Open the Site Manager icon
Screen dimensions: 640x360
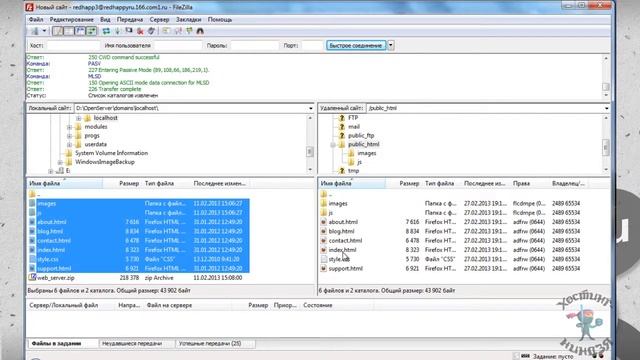(35, 31)
